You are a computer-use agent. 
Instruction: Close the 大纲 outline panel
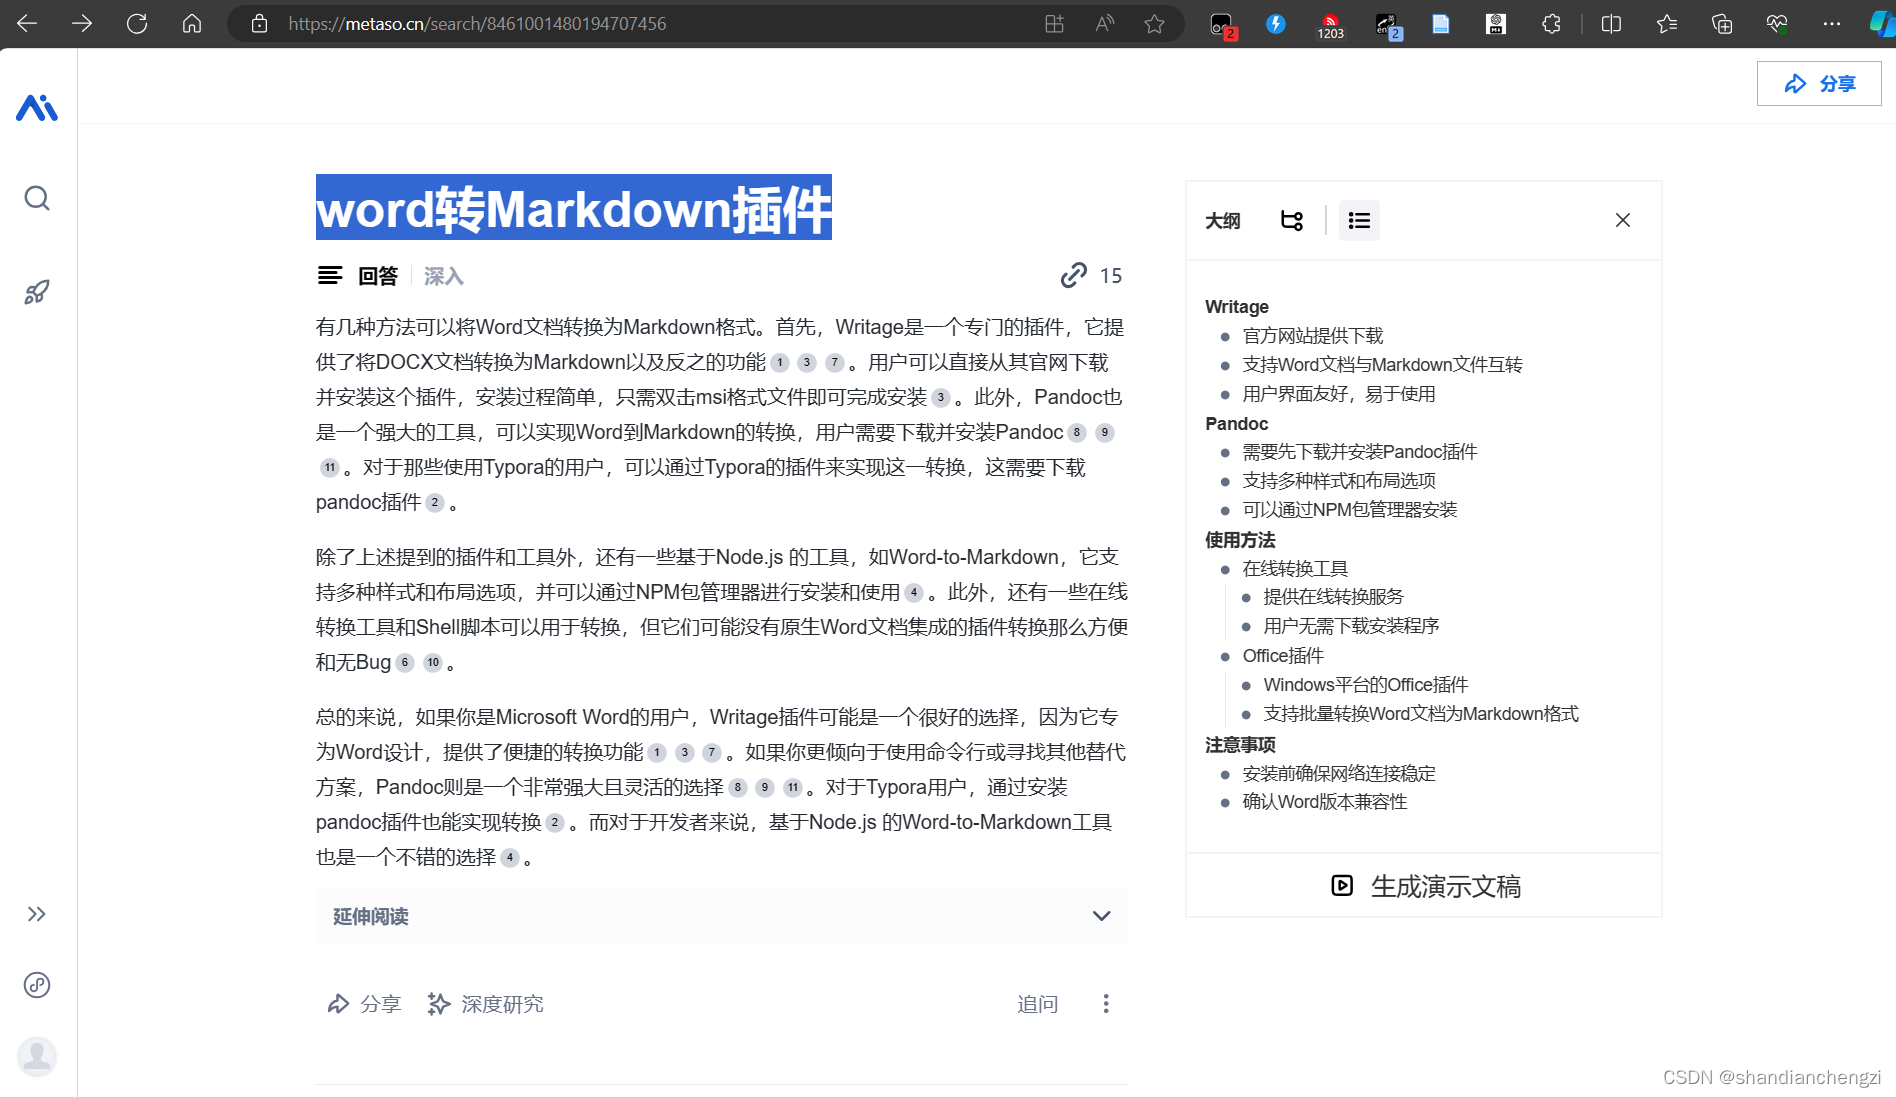click(1623, 220)
